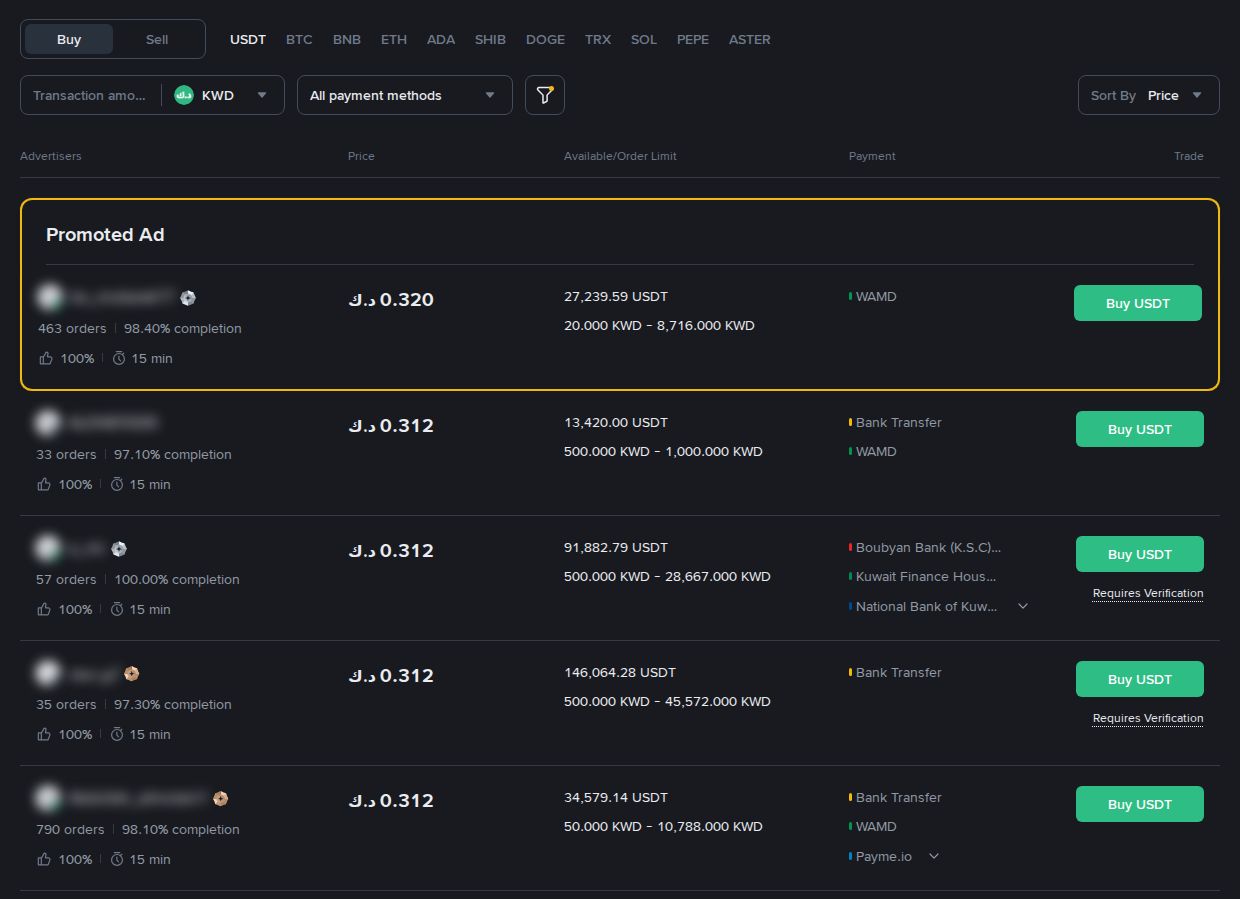Click Kuwait Finance House payment method
The width and height of the screenshot is (1240, 899).
tap(926, 576)
